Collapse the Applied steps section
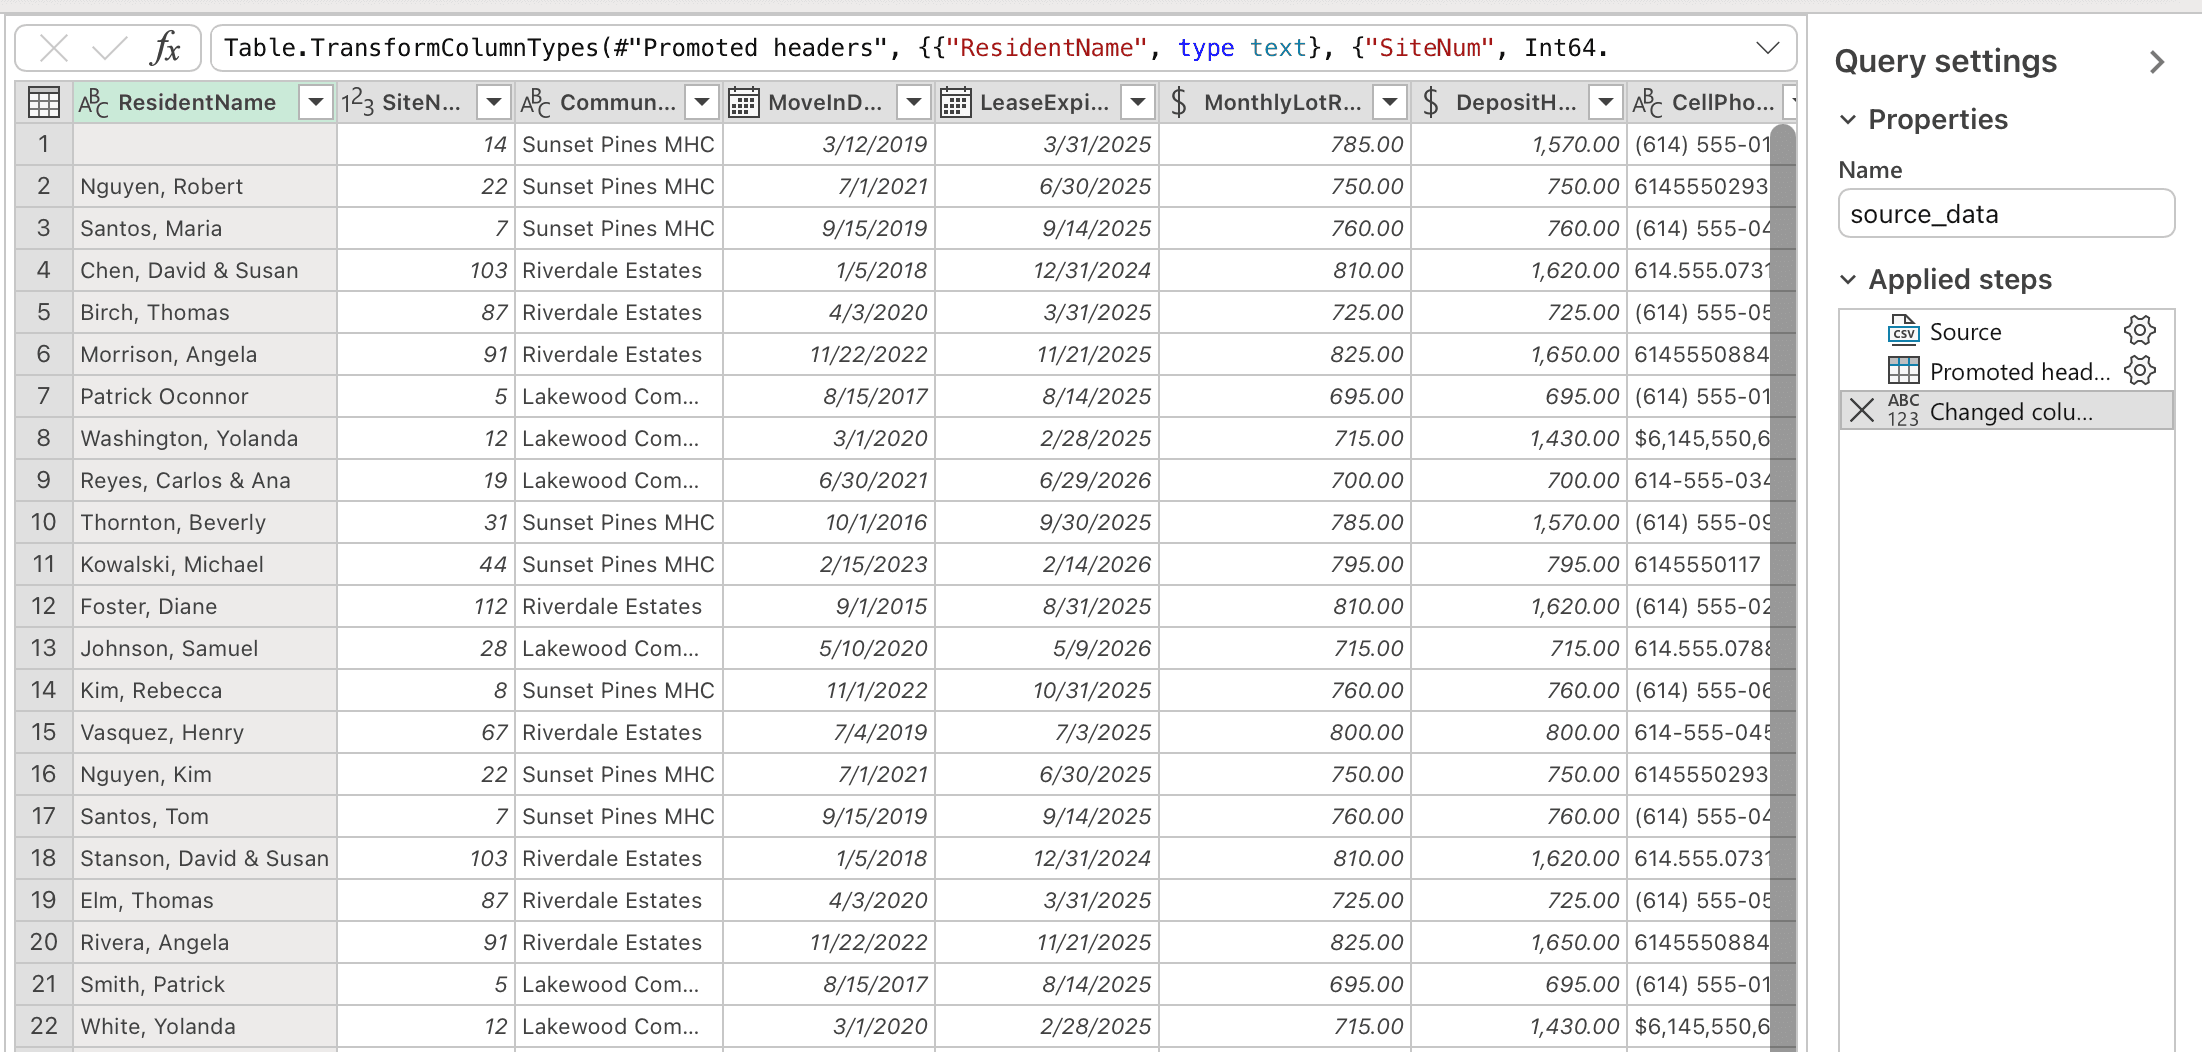 1848,280
